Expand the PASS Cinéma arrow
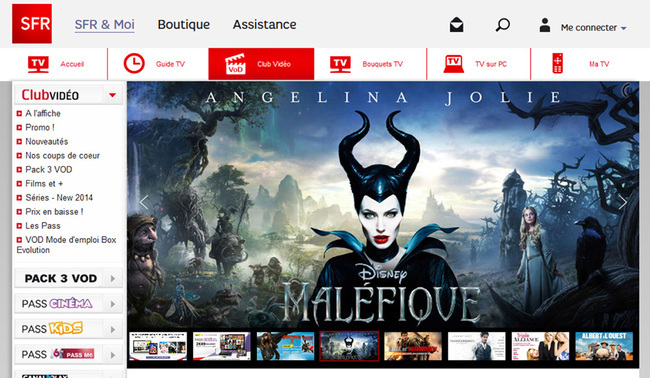Viewport: 650px width, 378px height. pos(113,304)
